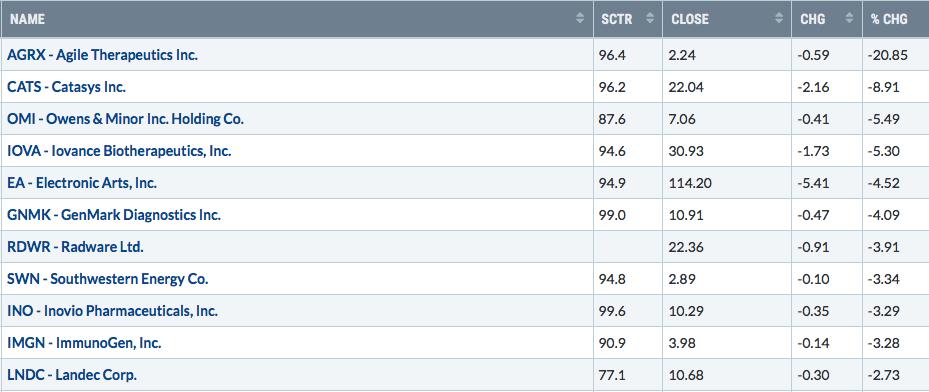Image resolution: width=929 pixels, height=392 pixels.
Task: Open RDWR - Radware Ltd. link
Action: point(75,247)
